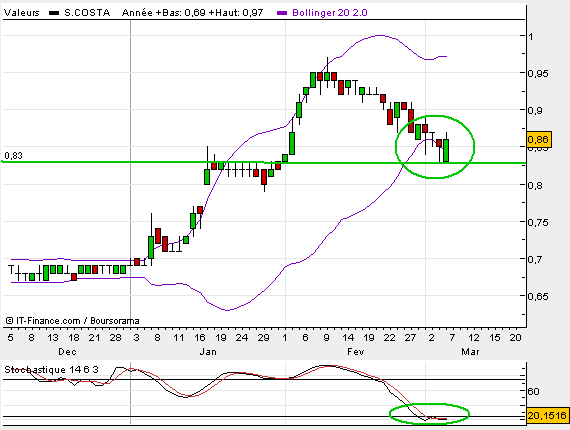Viewport: 570px width, 430px height.
Task: Click the '5' date label at axis start
Action: tap(11, 338)
